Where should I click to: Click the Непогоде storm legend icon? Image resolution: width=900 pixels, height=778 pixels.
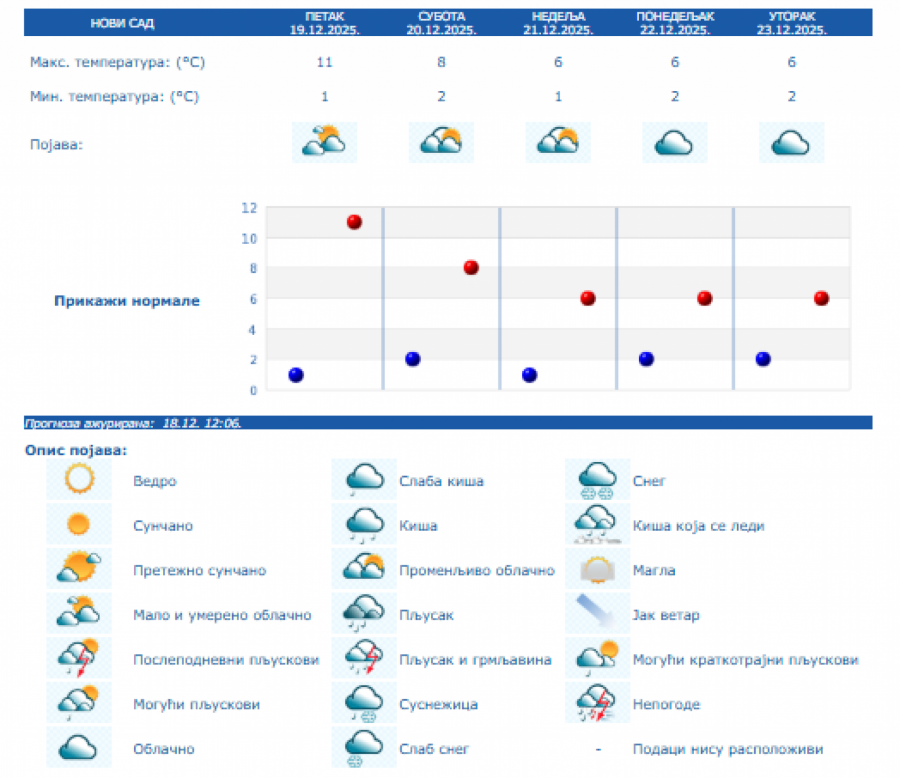[x=597, y=704]
